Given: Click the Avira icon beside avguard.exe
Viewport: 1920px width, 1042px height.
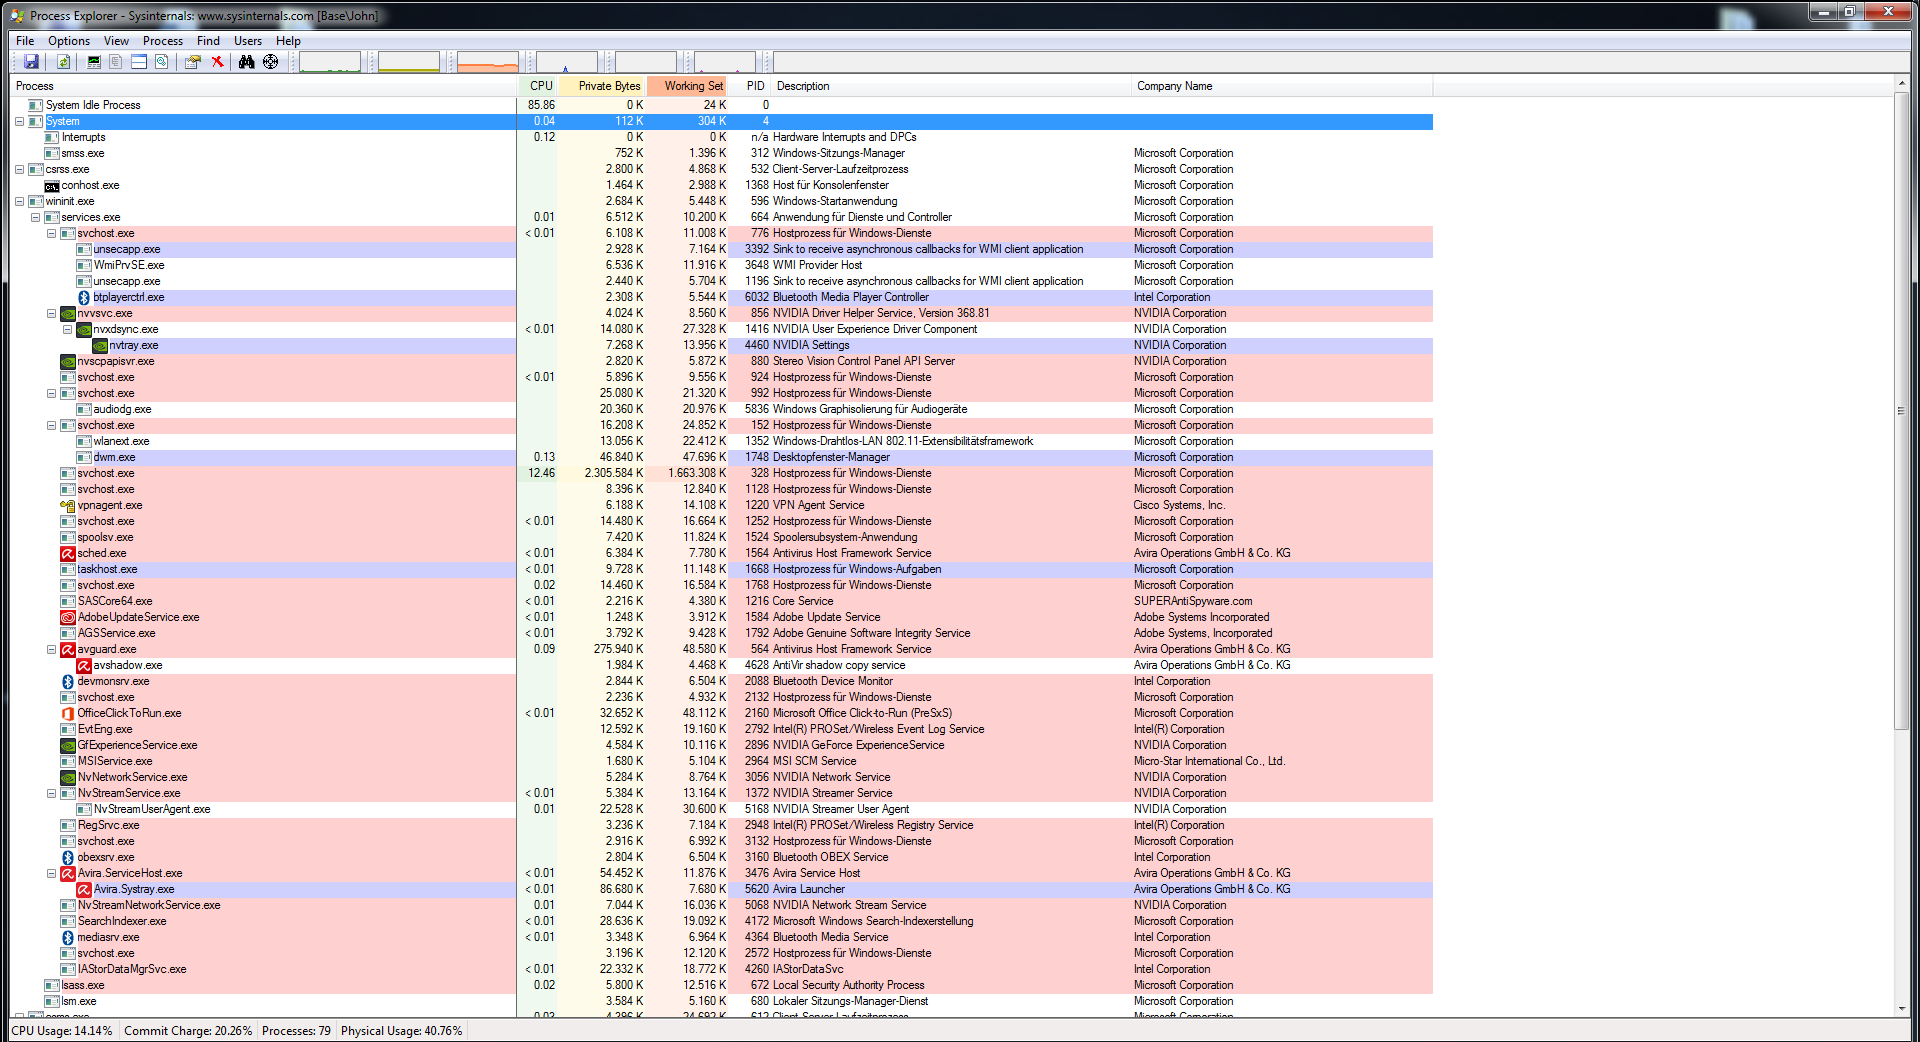Looking at the screenshot, I should [68, 649].
